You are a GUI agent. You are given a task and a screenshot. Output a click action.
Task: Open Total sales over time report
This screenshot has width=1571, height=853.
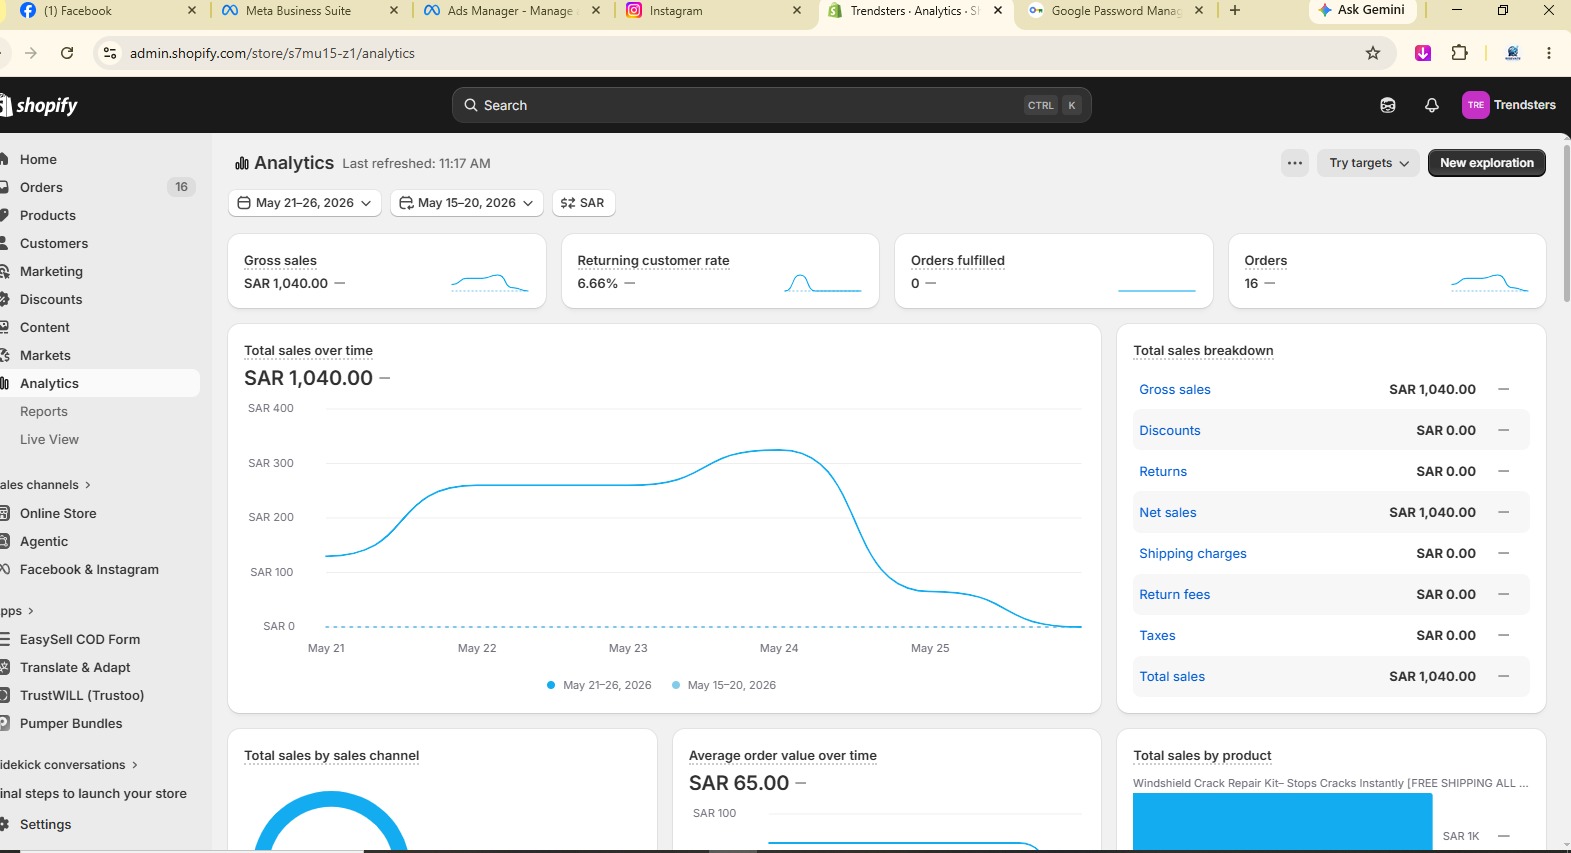[308, 351]
